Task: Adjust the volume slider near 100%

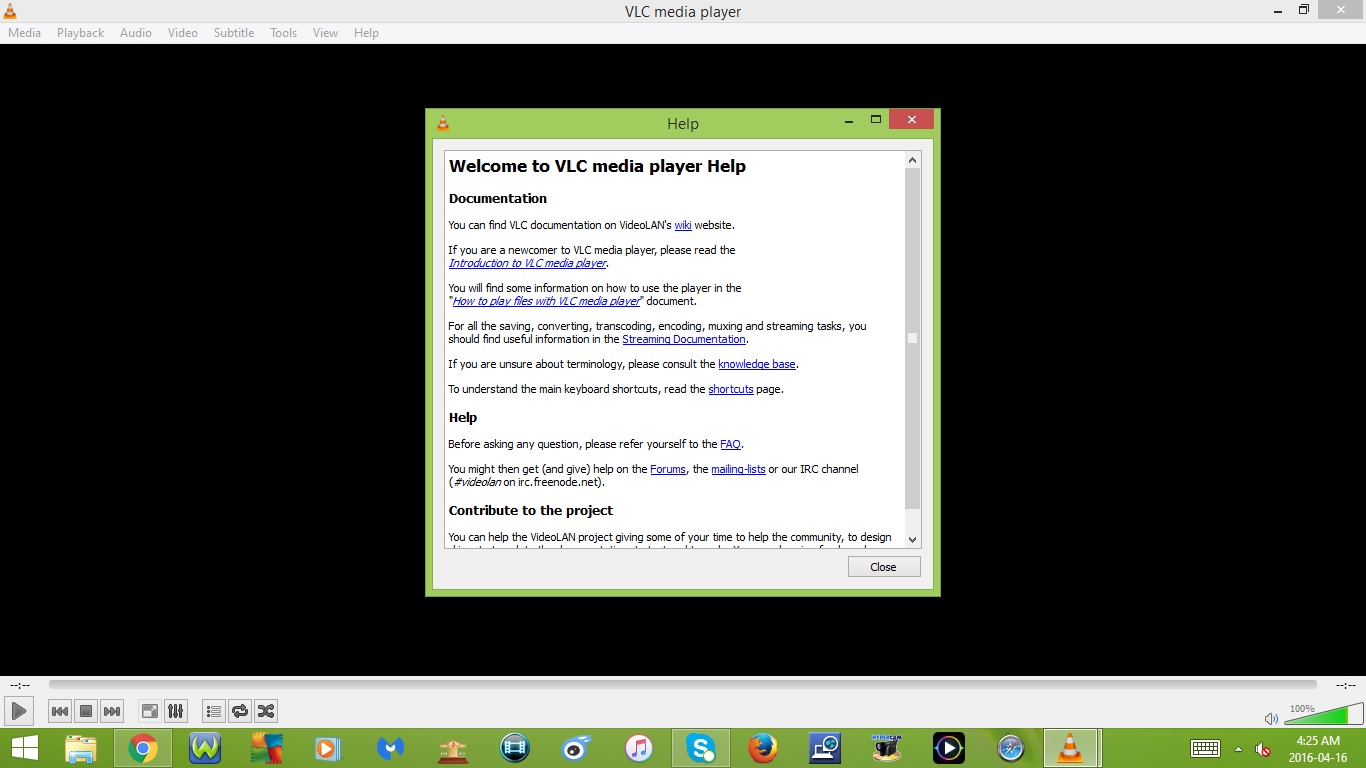Action: pyautogui.click(x=1323, y=714)
